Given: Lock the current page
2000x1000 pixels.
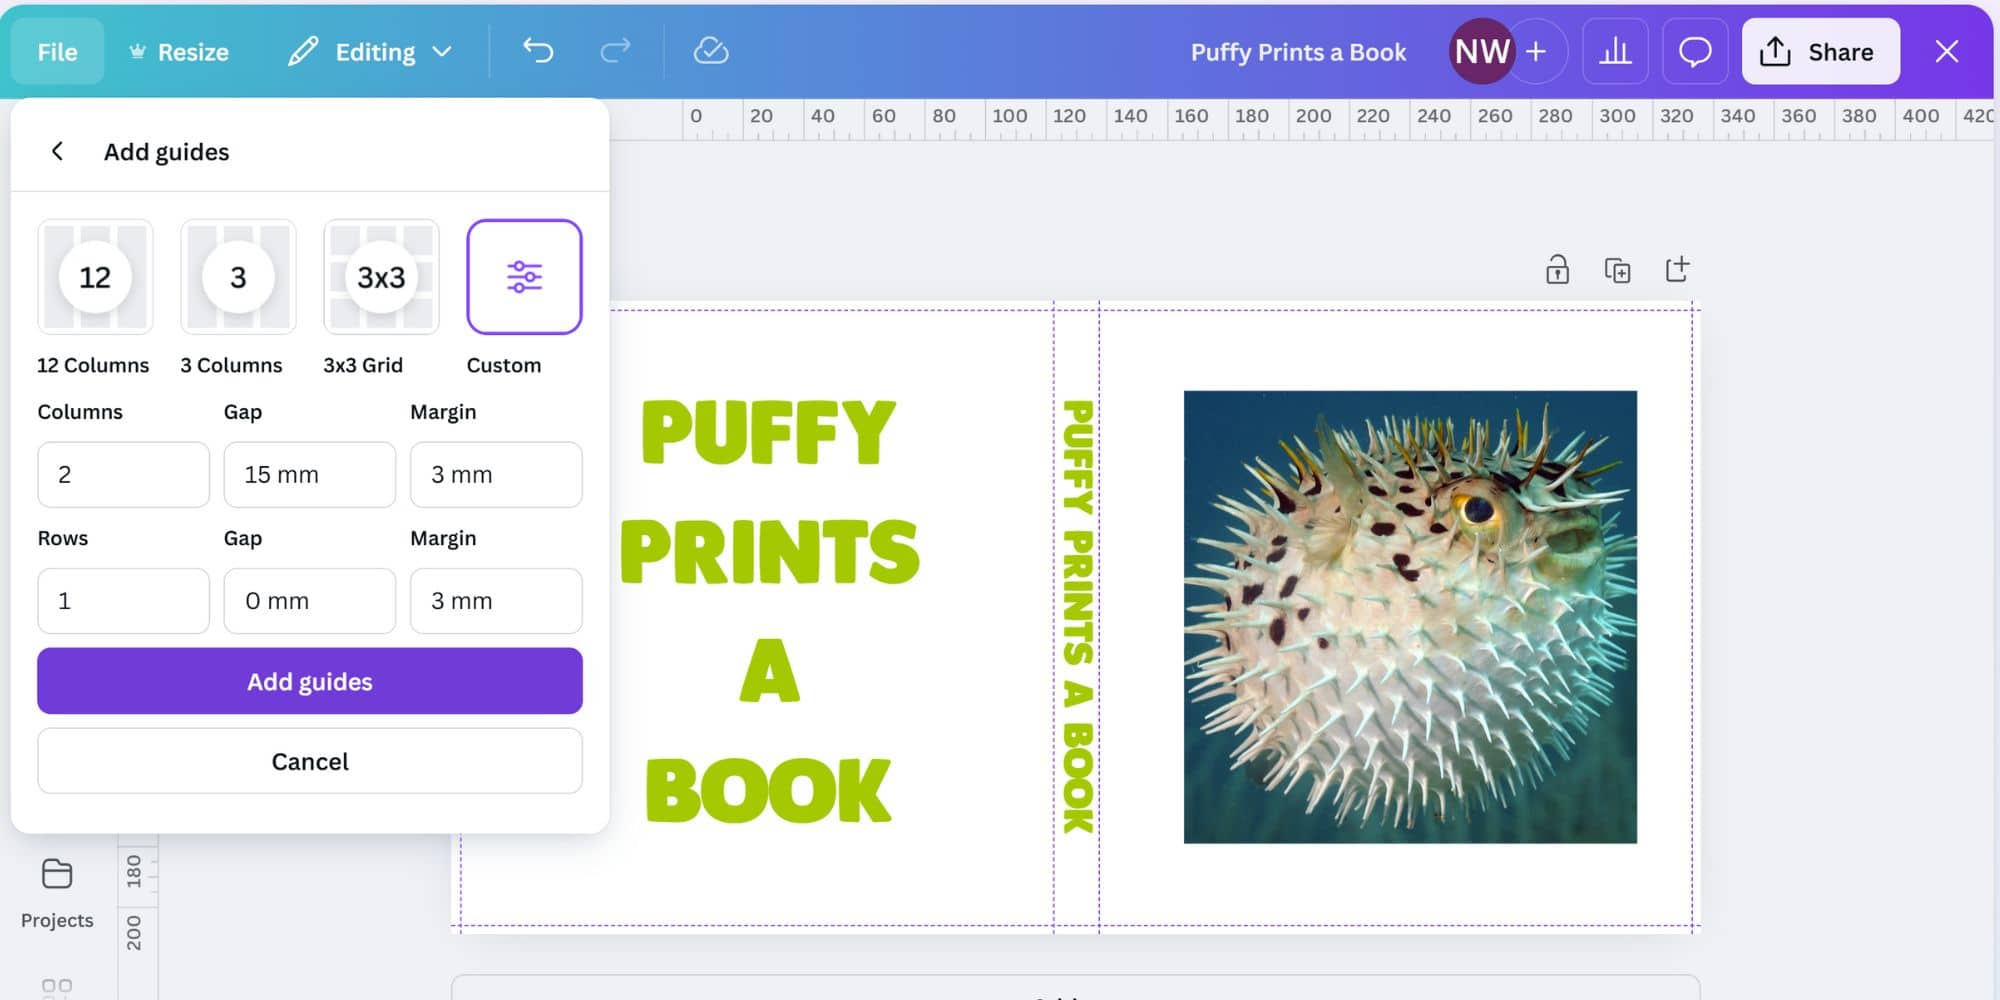Looking at the screenshot, I should (x=1558, y=269).
